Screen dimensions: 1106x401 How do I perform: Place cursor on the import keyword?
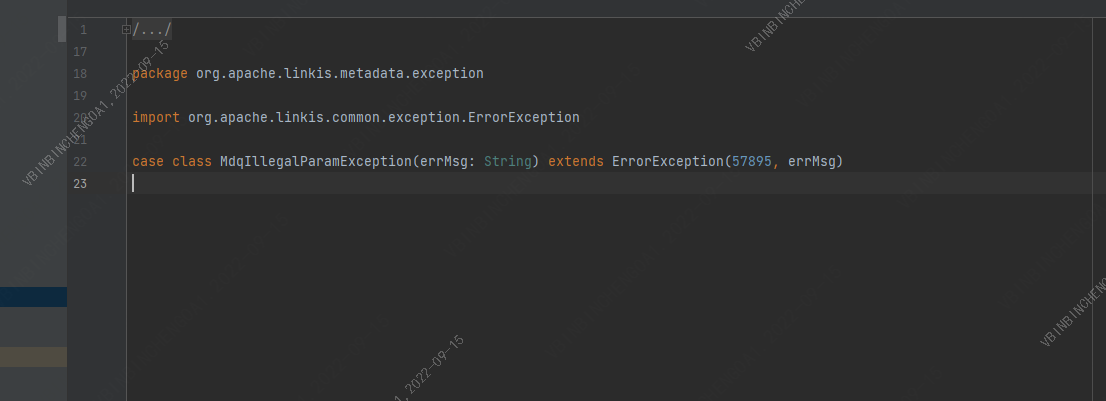point(156,118)
